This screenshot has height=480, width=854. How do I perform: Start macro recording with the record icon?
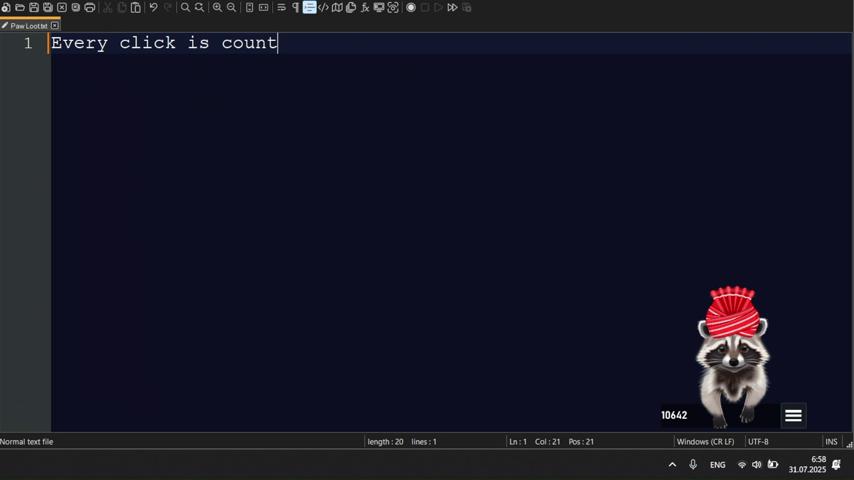411,7
